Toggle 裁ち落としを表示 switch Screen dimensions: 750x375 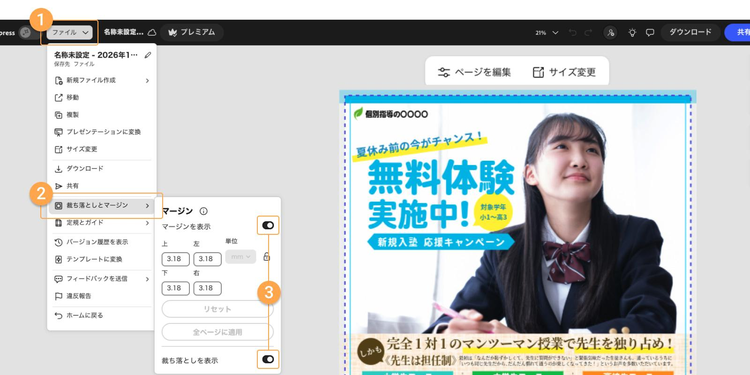(268, 359)
